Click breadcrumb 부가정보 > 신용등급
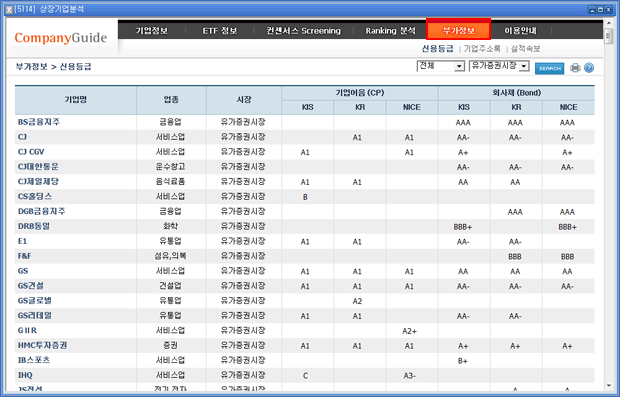Image resolution: width=620 pixels, height=397 pixels. click(x=54, y=66)
